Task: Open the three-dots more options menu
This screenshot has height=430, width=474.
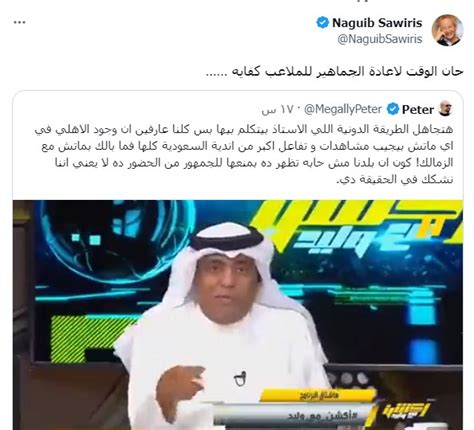Action: [19, 23]
